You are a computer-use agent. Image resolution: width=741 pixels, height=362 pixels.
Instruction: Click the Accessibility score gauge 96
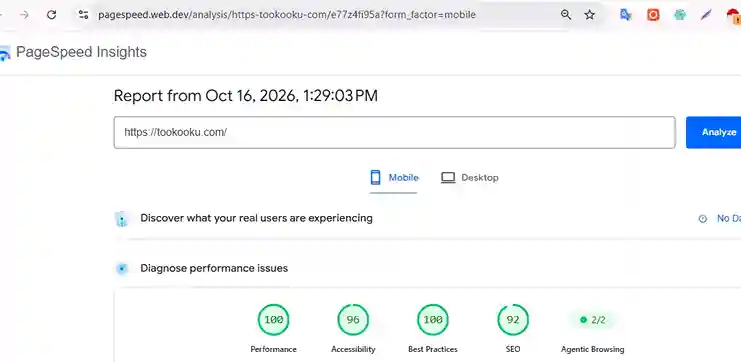[x=353, y=320]
